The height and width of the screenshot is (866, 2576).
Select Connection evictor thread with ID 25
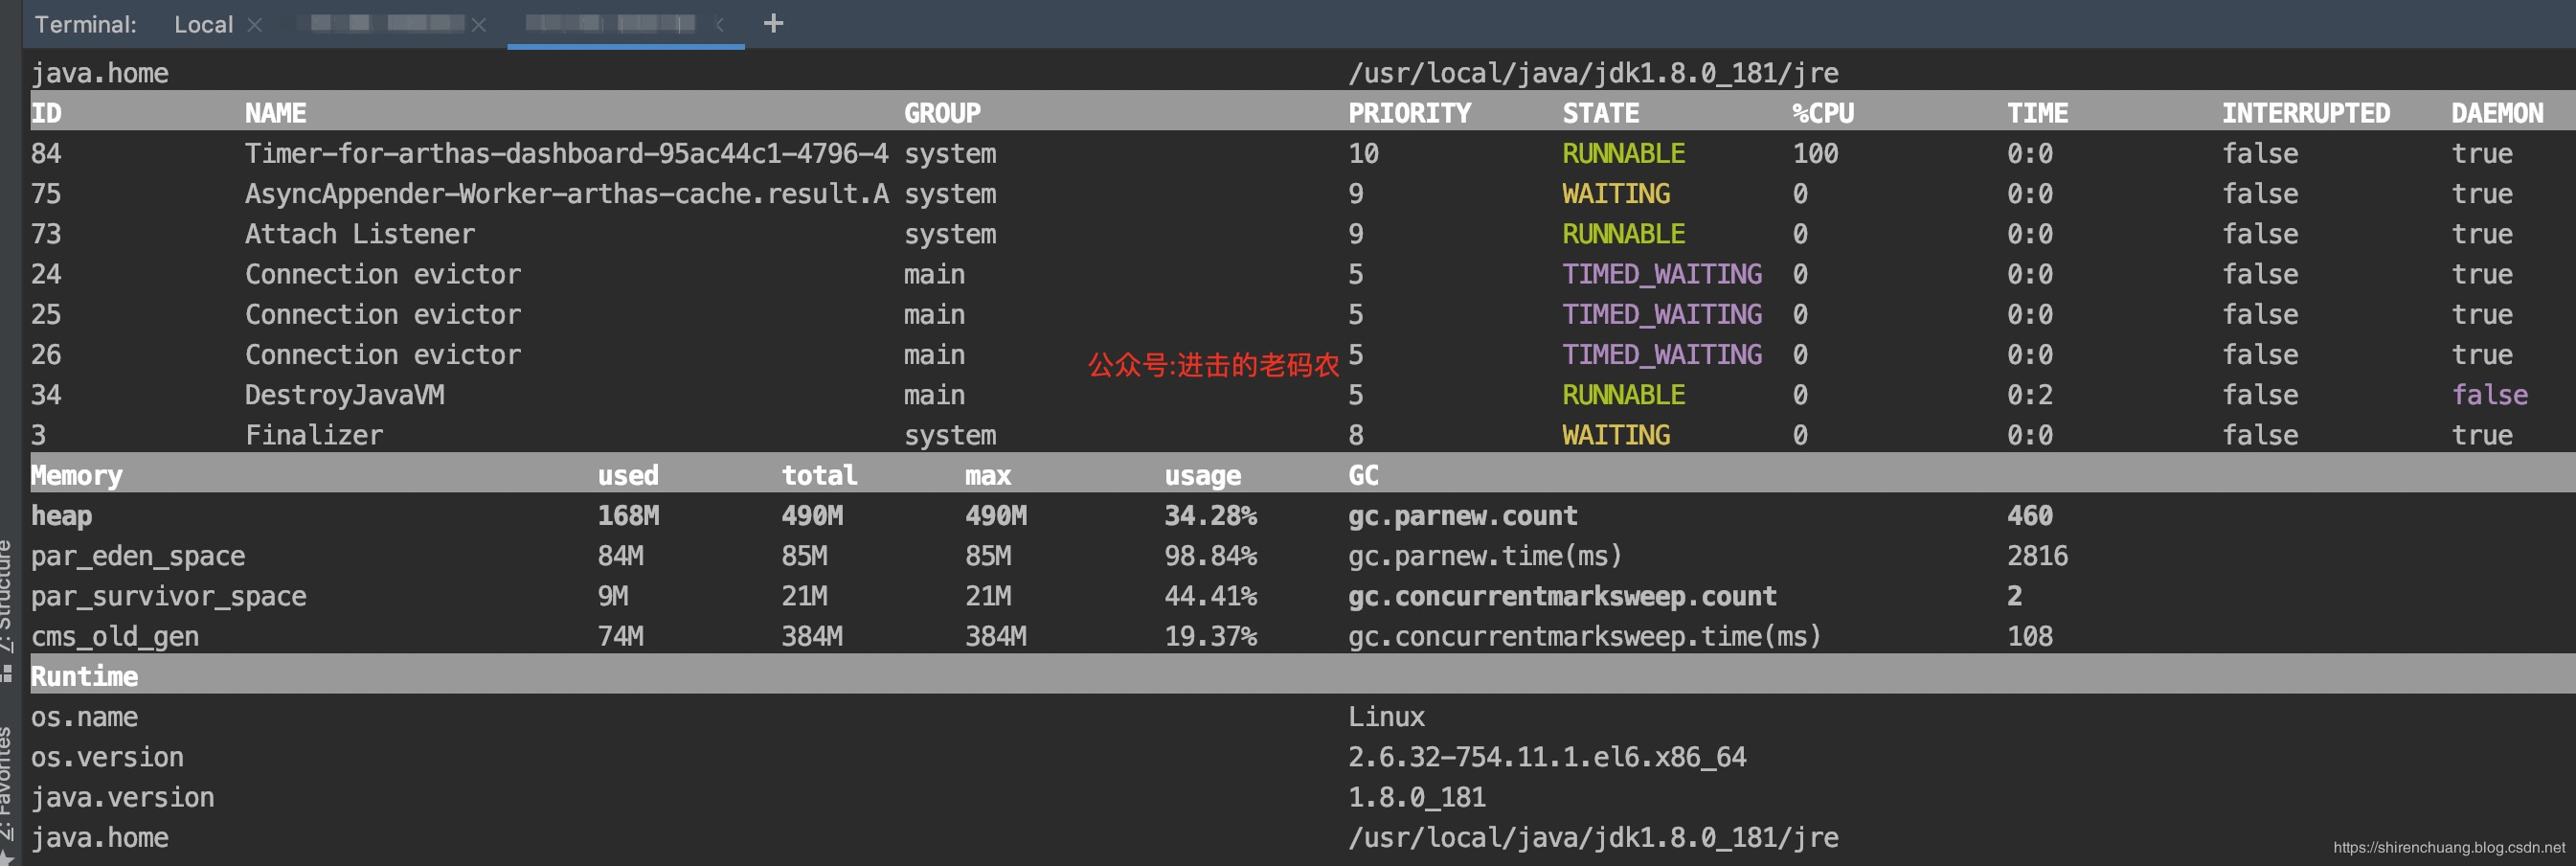(383, 314)
